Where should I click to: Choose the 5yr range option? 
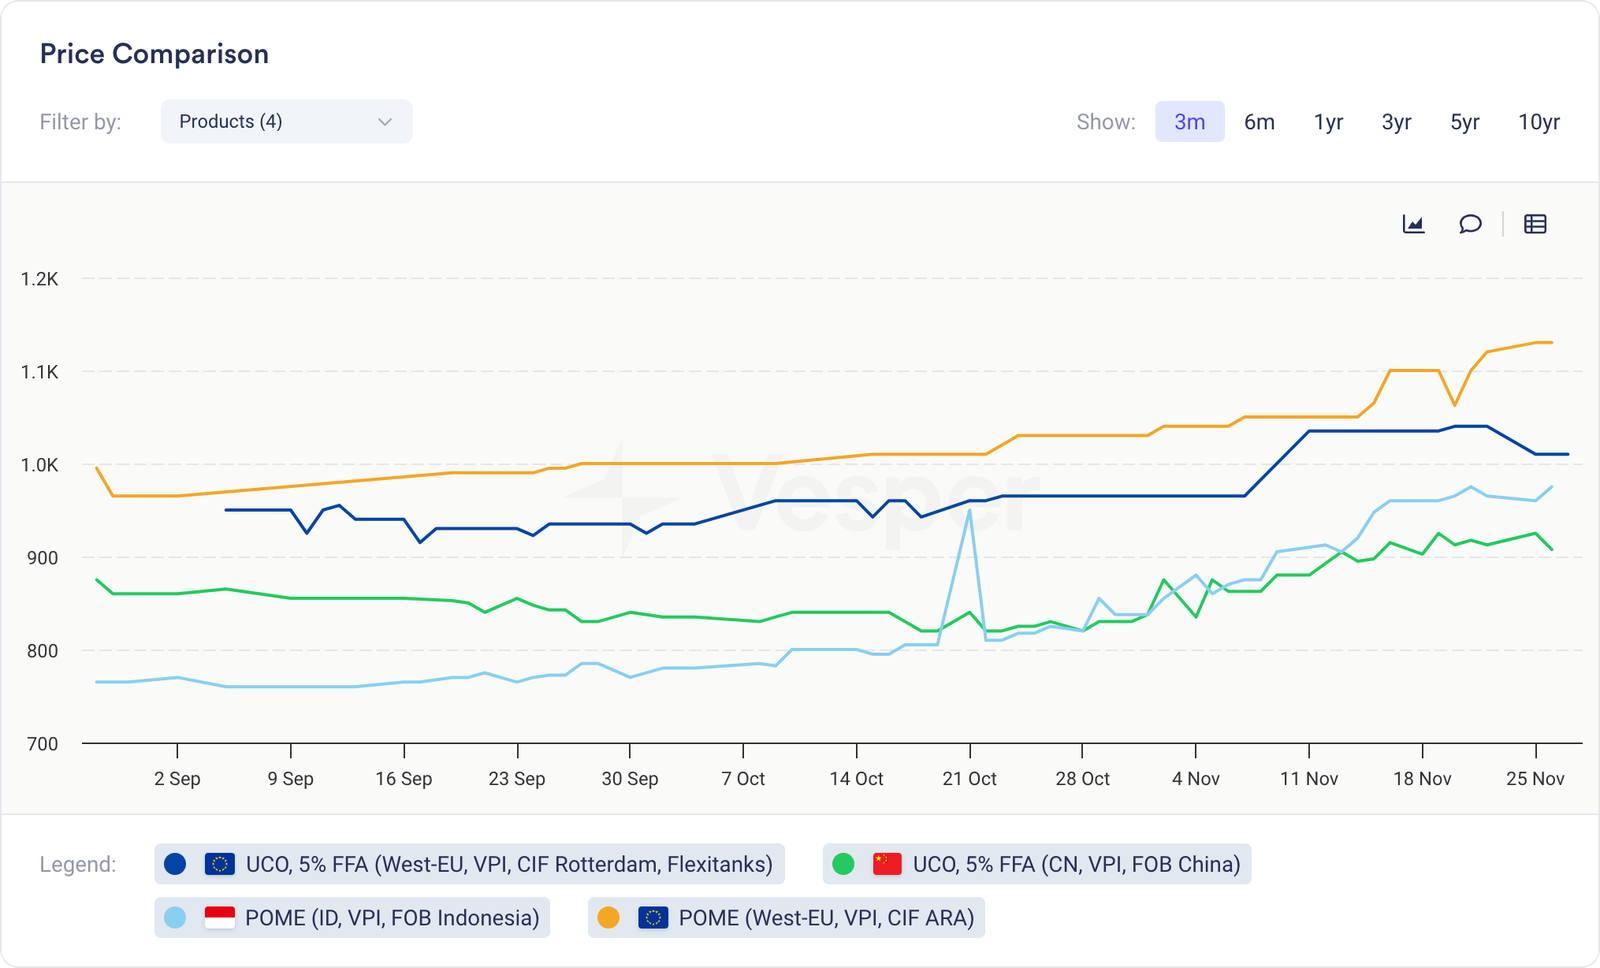1464,122
